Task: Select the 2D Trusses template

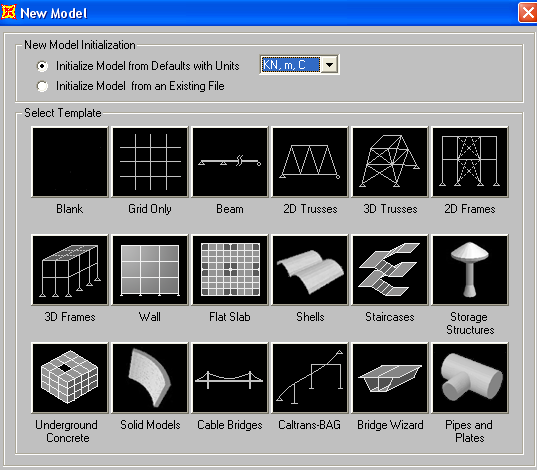Action: tap(310, 162)
